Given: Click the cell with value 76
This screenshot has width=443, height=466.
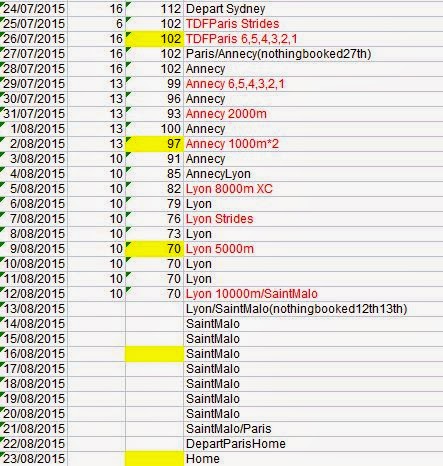Looking at the screenshot, I should [154, 219].
